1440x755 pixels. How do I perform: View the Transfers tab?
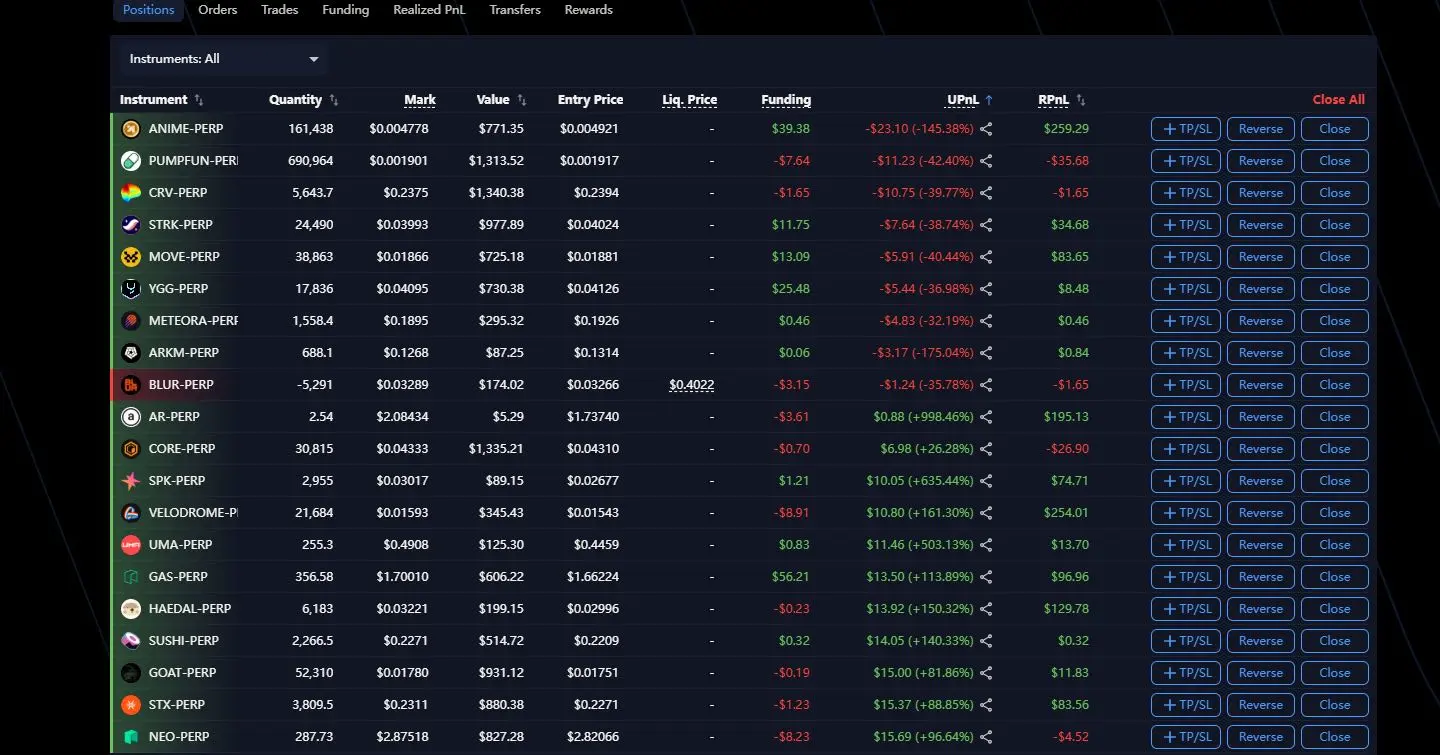(515, 10)
